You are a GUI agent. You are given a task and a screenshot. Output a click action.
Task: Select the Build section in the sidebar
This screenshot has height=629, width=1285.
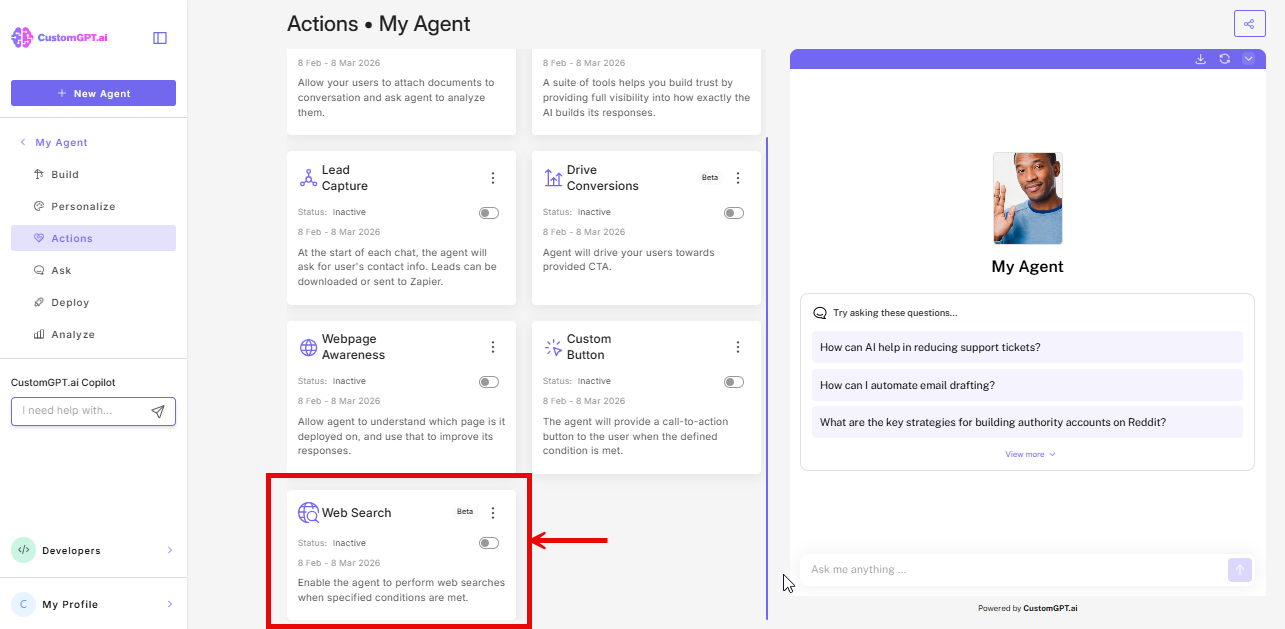point(63,174)
